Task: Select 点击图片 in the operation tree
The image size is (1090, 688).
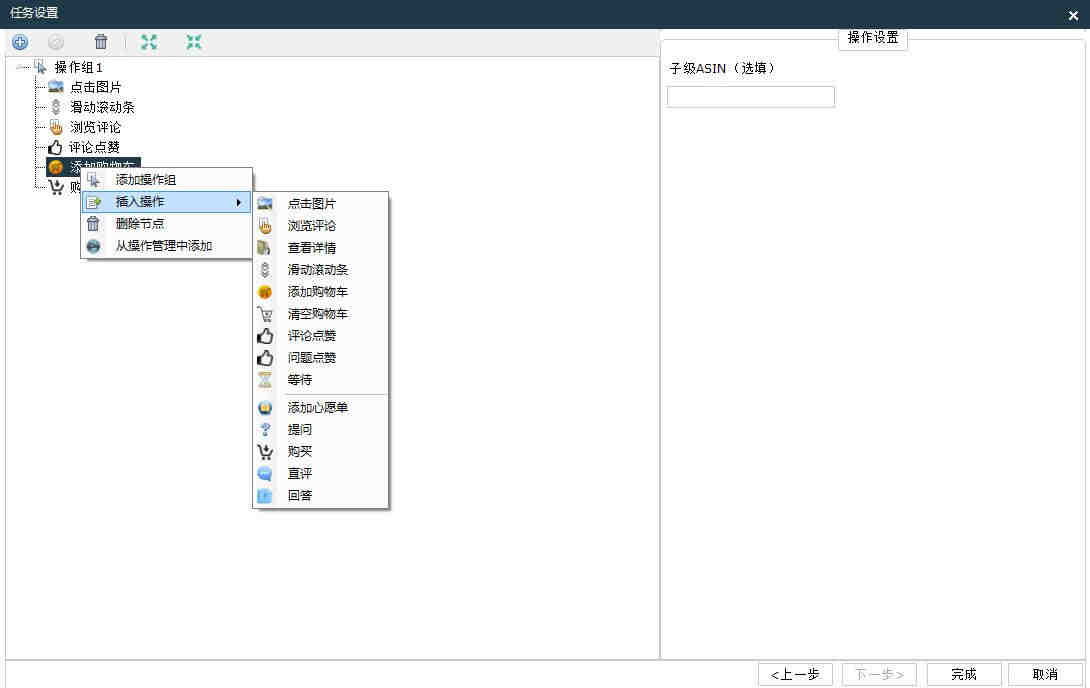Action: [96, 88]
